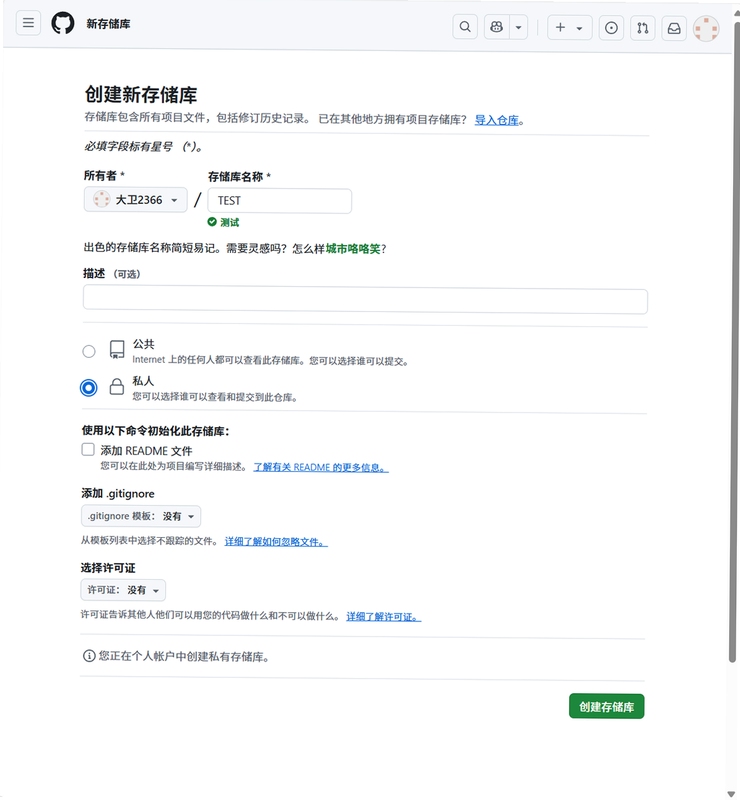Focus the 描述 description input field

(365, 300)
